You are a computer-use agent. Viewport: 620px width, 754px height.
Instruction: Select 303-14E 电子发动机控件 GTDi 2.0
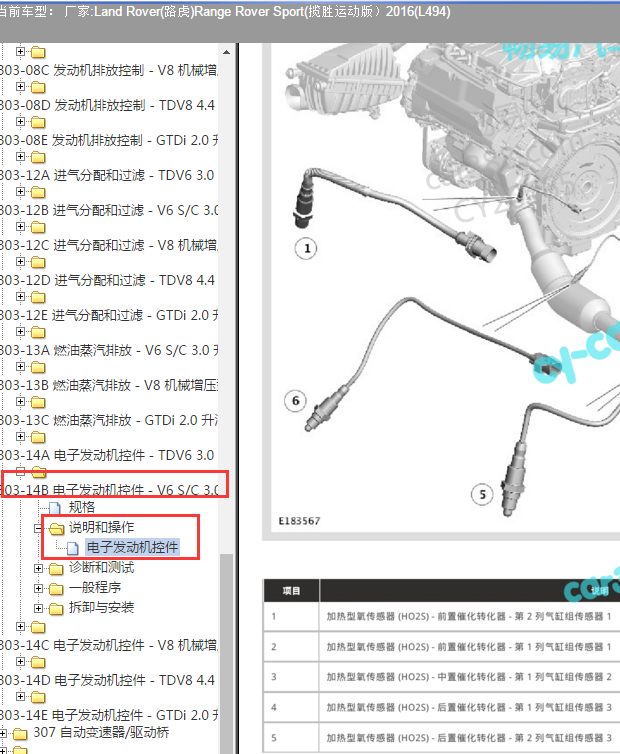(109, 716)
